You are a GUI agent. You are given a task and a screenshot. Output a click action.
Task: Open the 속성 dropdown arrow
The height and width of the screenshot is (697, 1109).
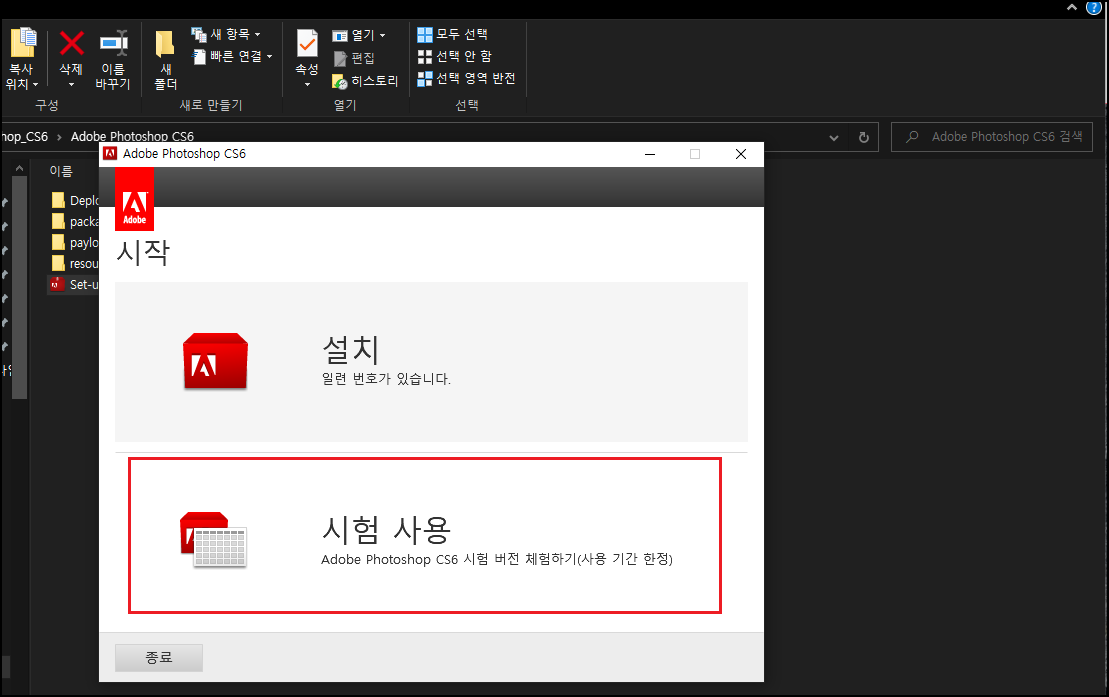click(307, 85)
